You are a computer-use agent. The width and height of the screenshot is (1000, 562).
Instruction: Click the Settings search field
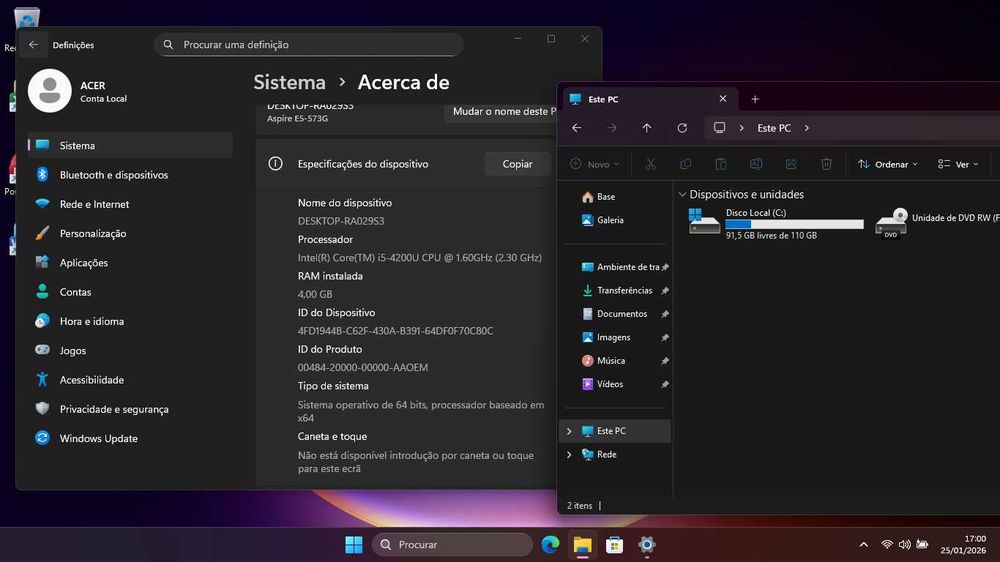tap(309, 45)
